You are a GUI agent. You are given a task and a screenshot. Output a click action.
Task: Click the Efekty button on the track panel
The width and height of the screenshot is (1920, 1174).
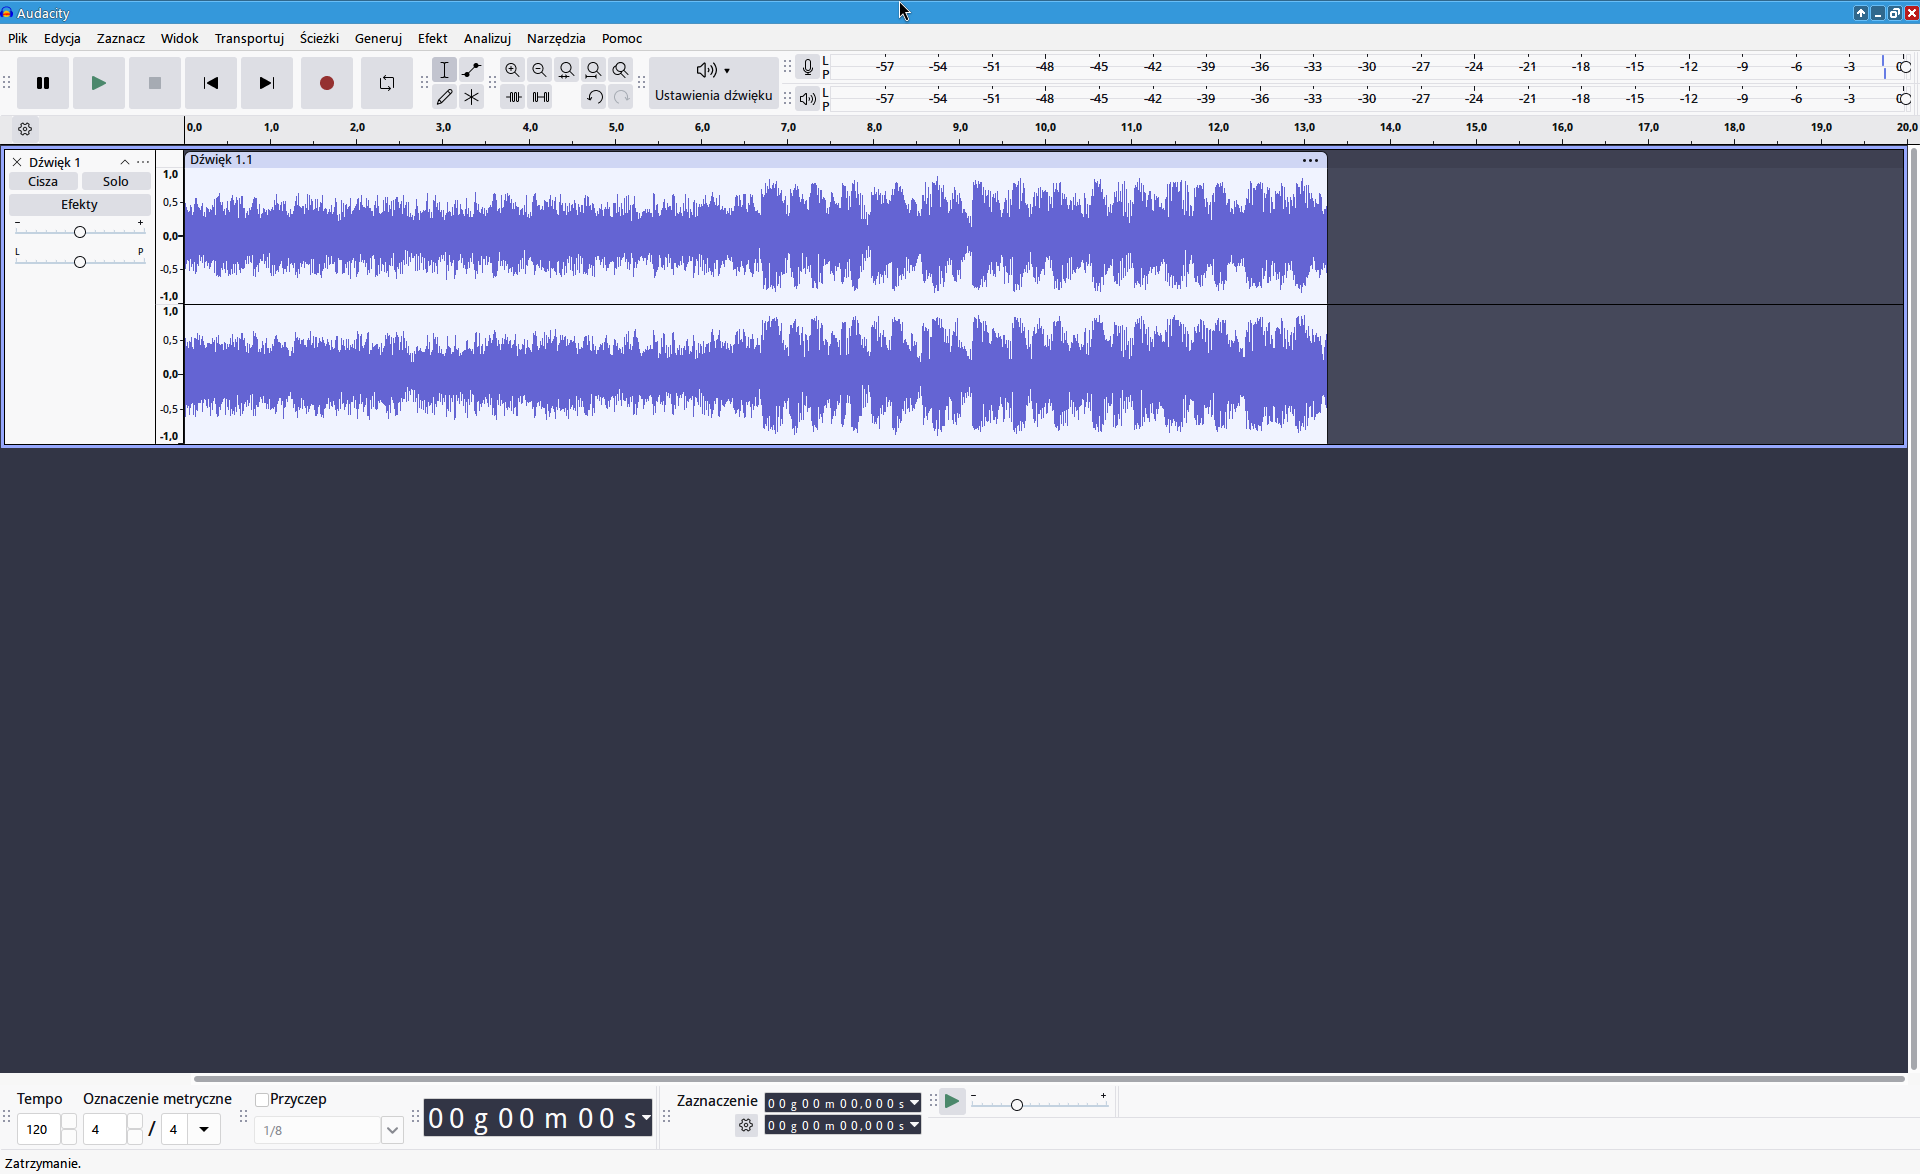(x=79, y=204)
